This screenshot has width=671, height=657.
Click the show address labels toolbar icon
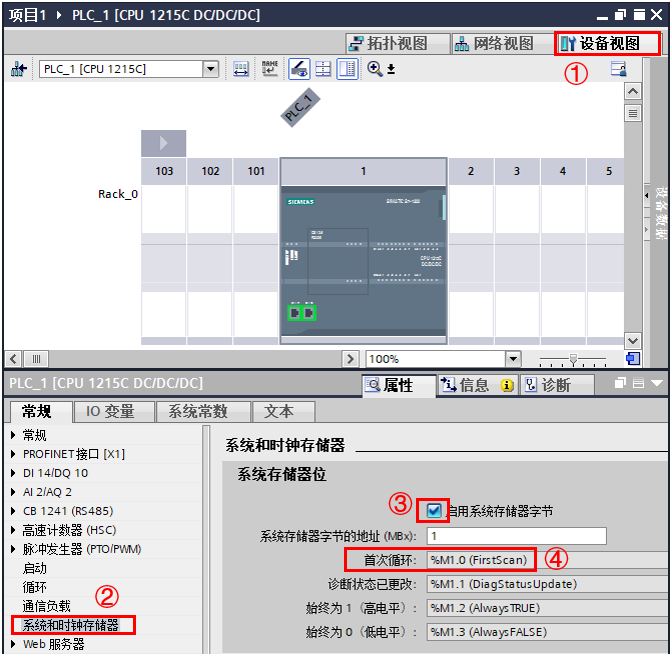(241, 68)
